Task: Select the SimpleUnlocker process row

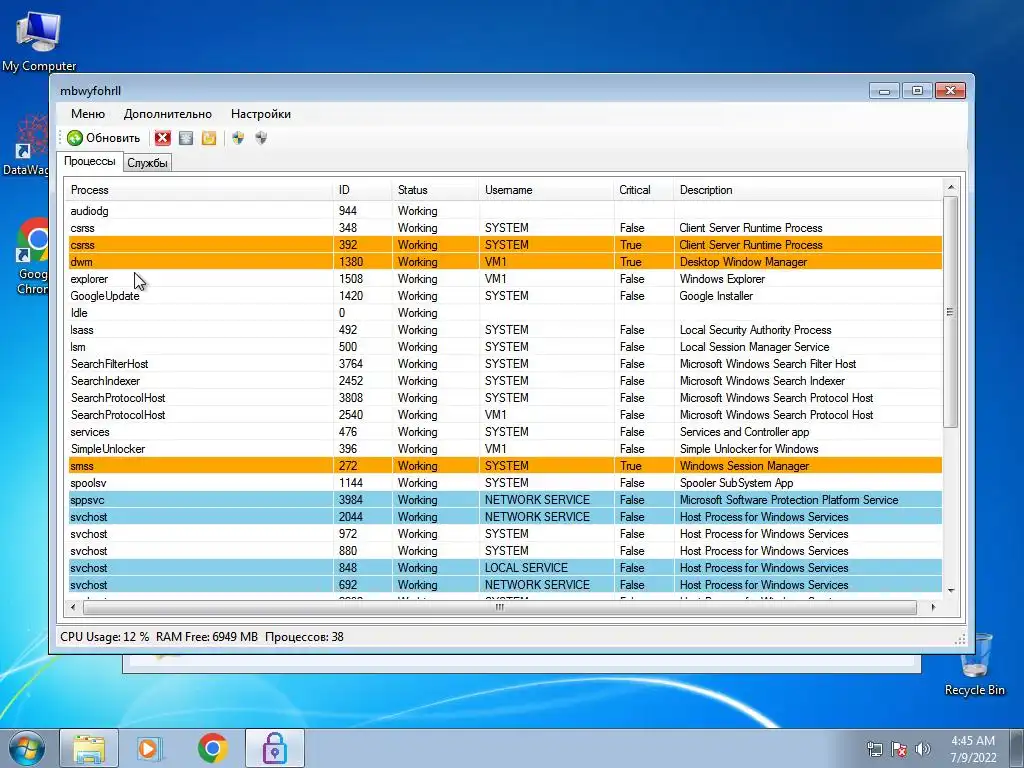Action: click(505, 449)
